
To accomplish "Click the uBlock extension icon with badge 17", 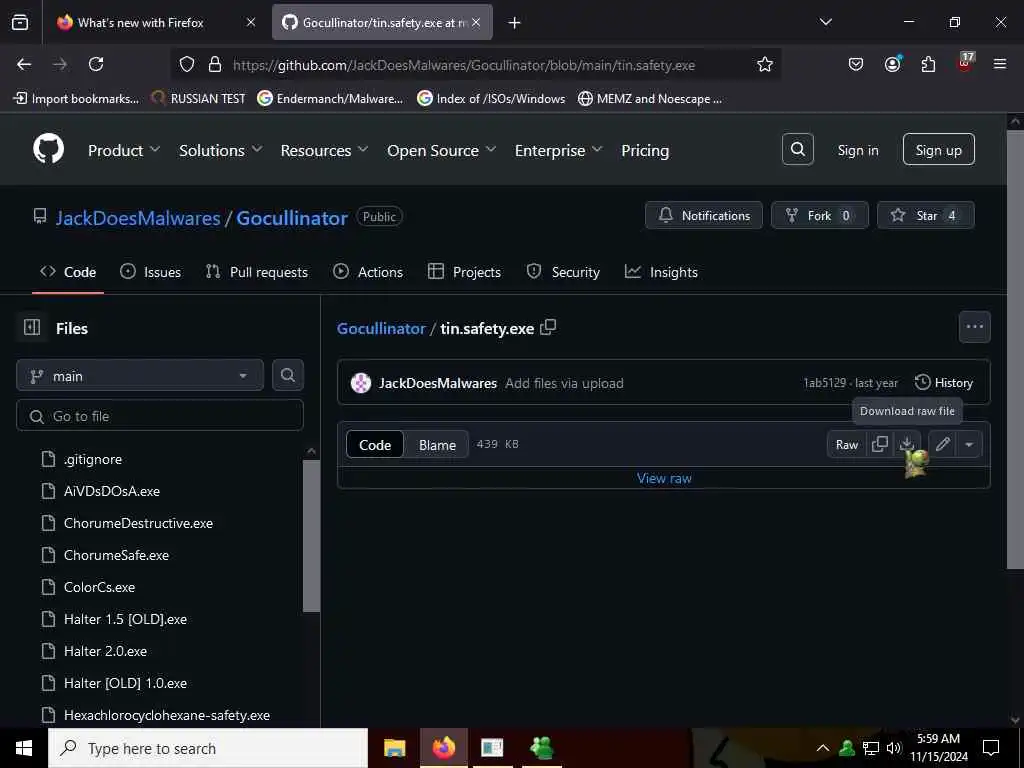I will point(965,63).
